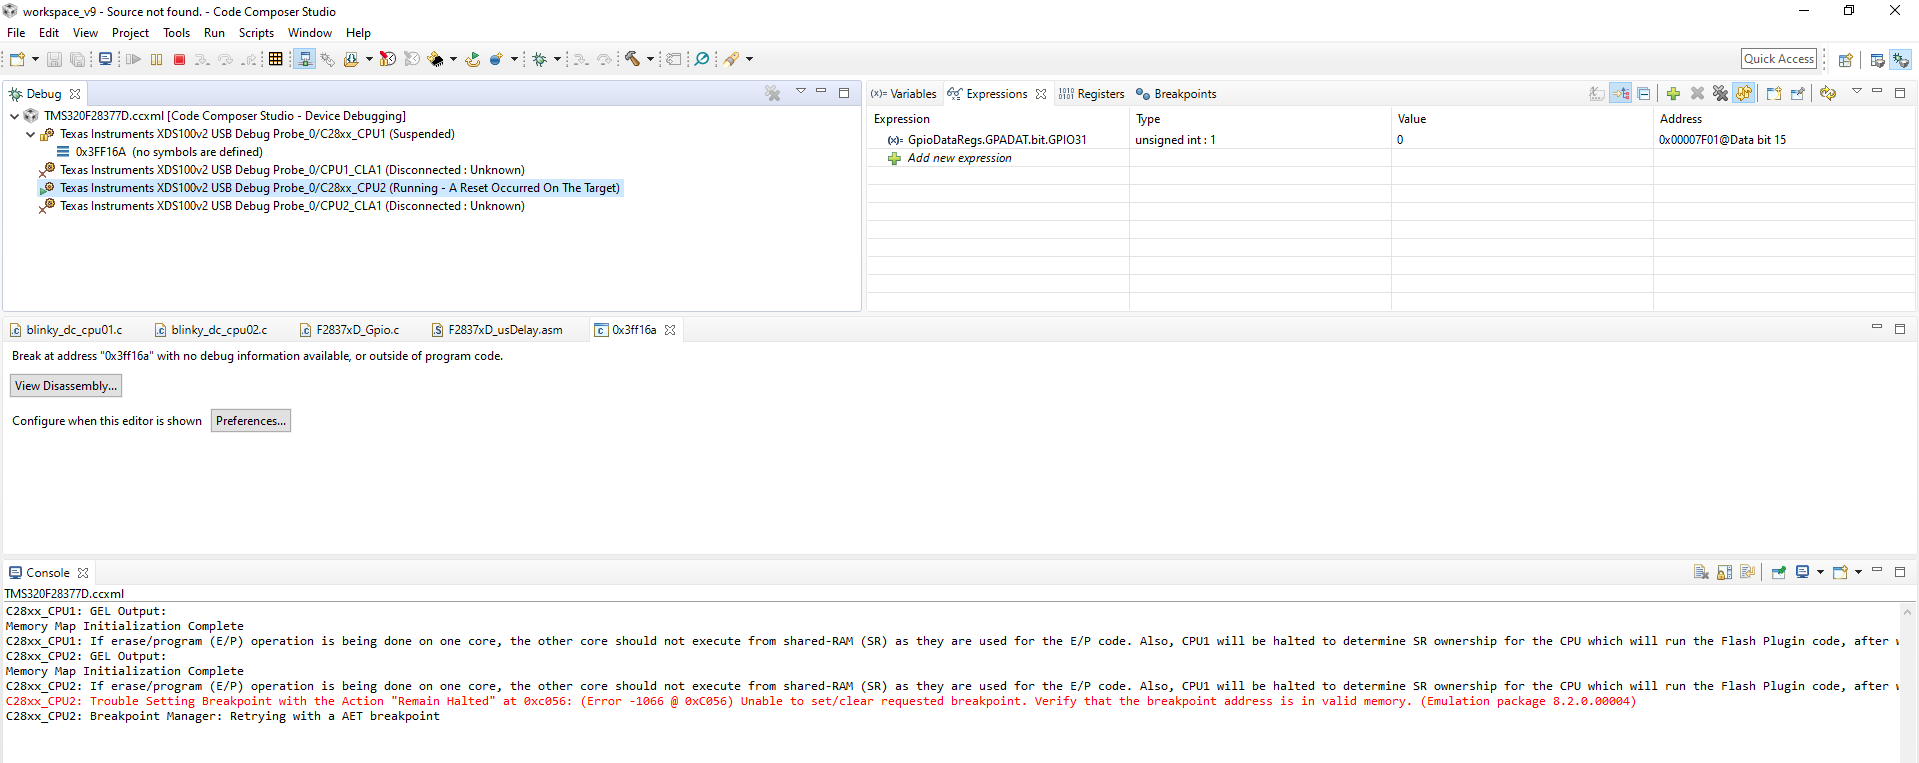Open the Display Selected Console dropdown arrow

[1820, 573]
